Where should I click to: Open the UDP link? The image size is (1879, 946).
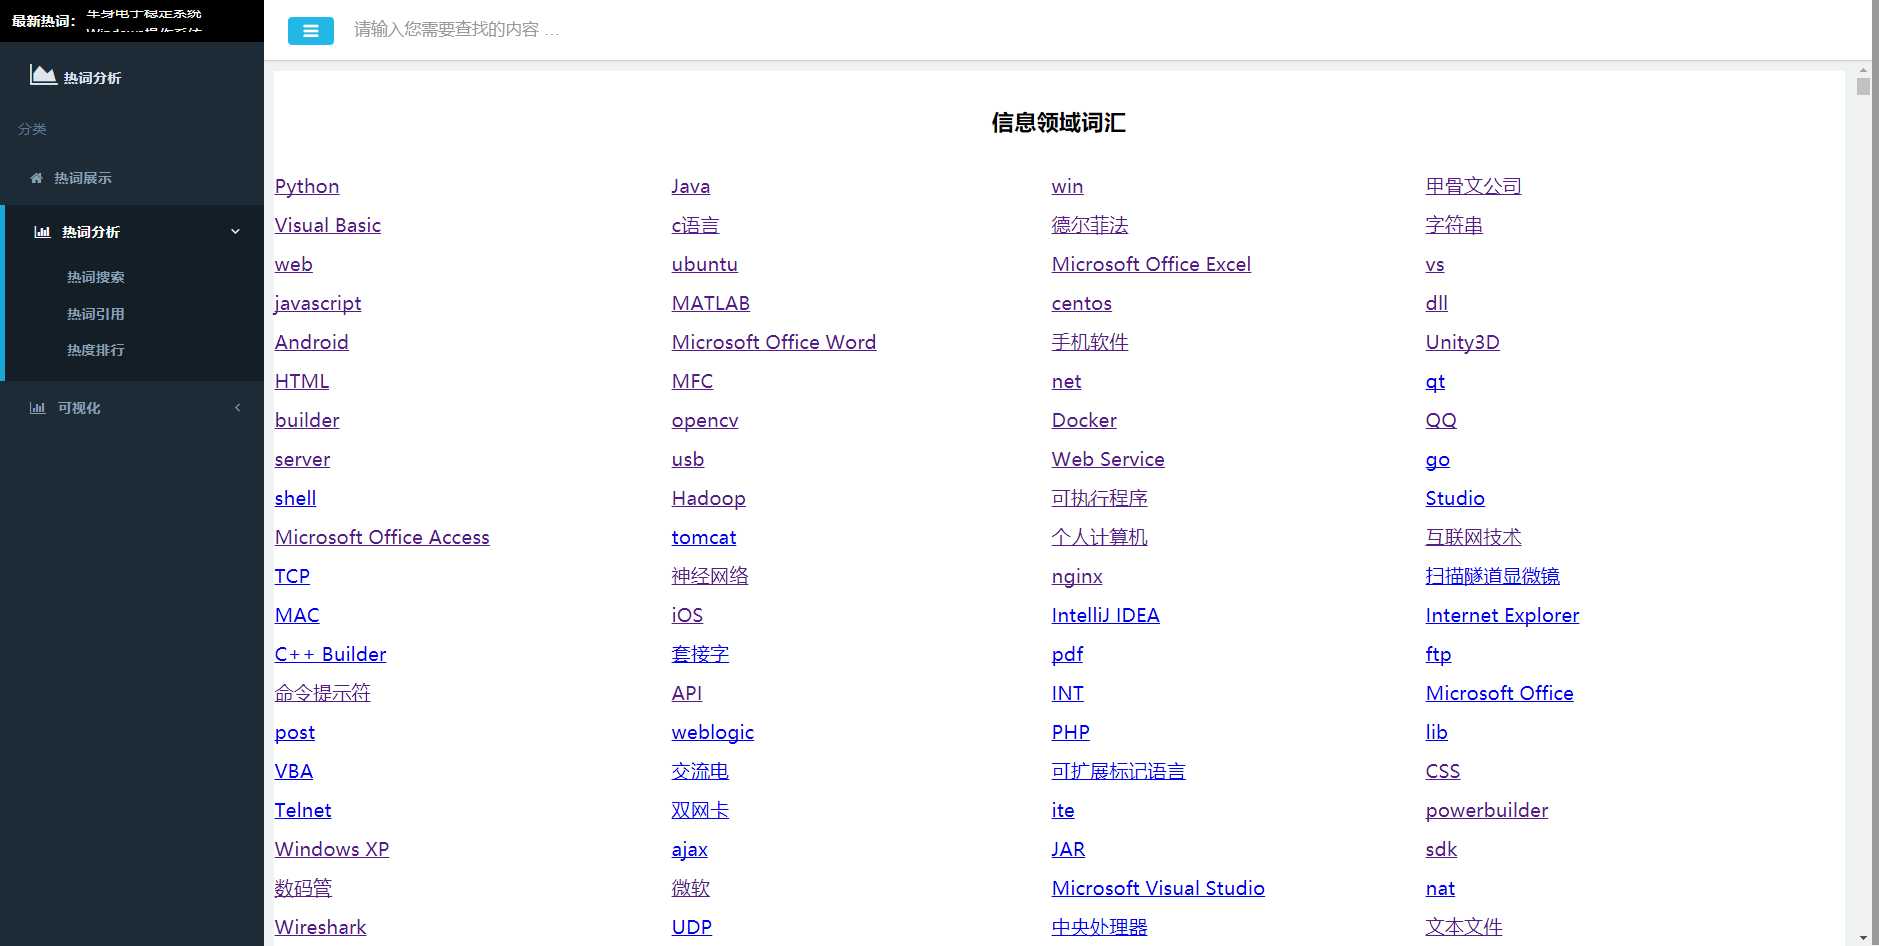(x=692, y=927)
